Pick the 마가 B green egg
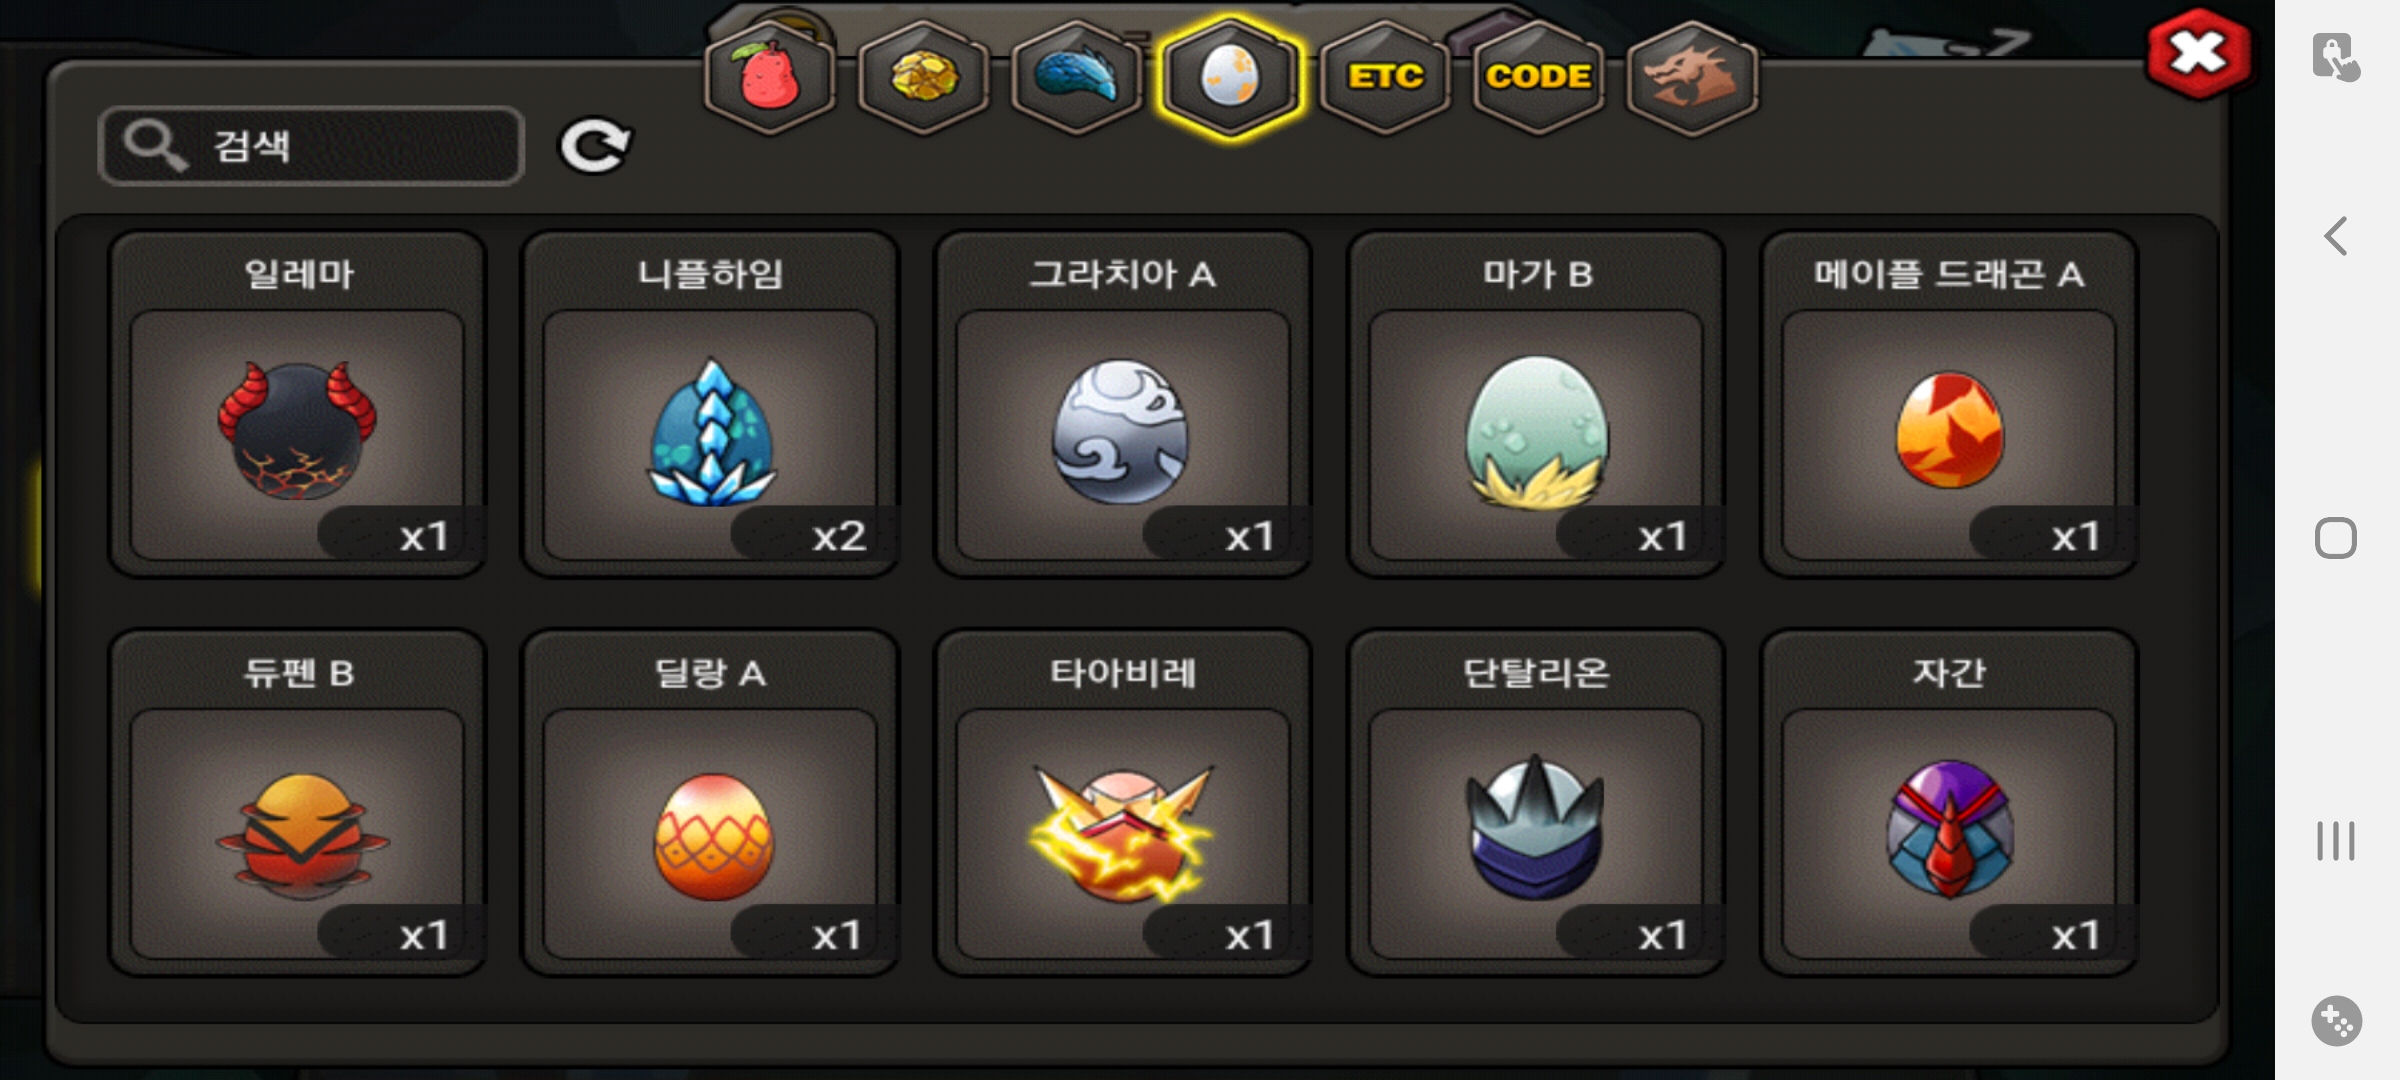This screenshot has width=2400, height=1080. point(1536,404)
